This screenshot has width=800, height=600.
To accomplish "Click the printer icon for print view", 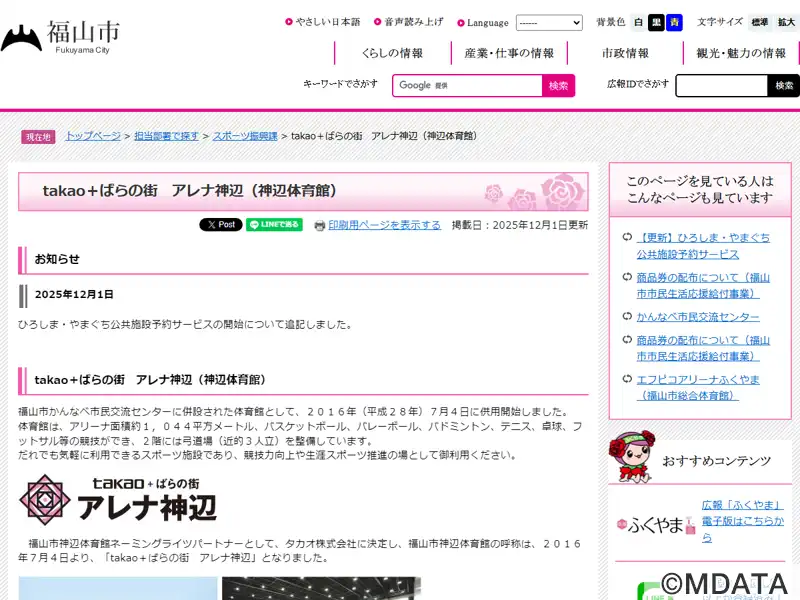I will click(319, 226).
